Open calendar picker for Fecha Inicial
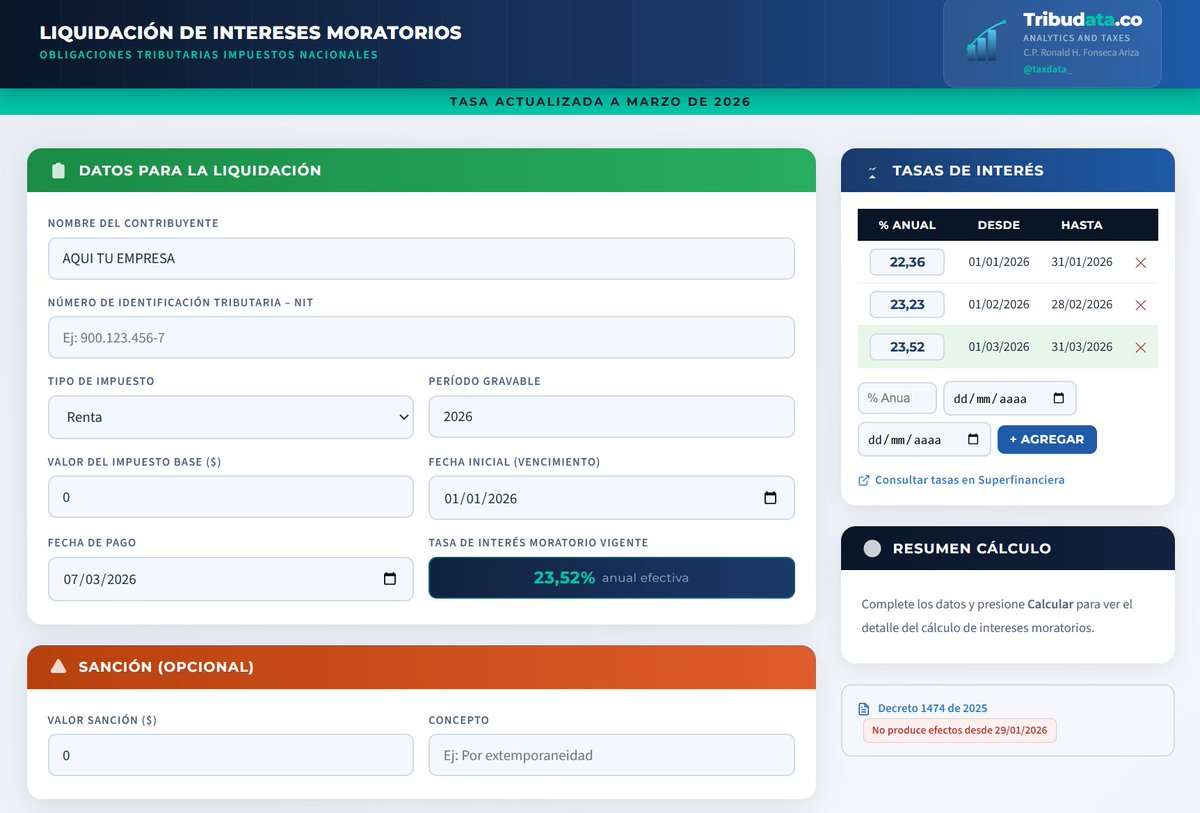The width and height of the screenshot is (1200, 813). point(770,498)
